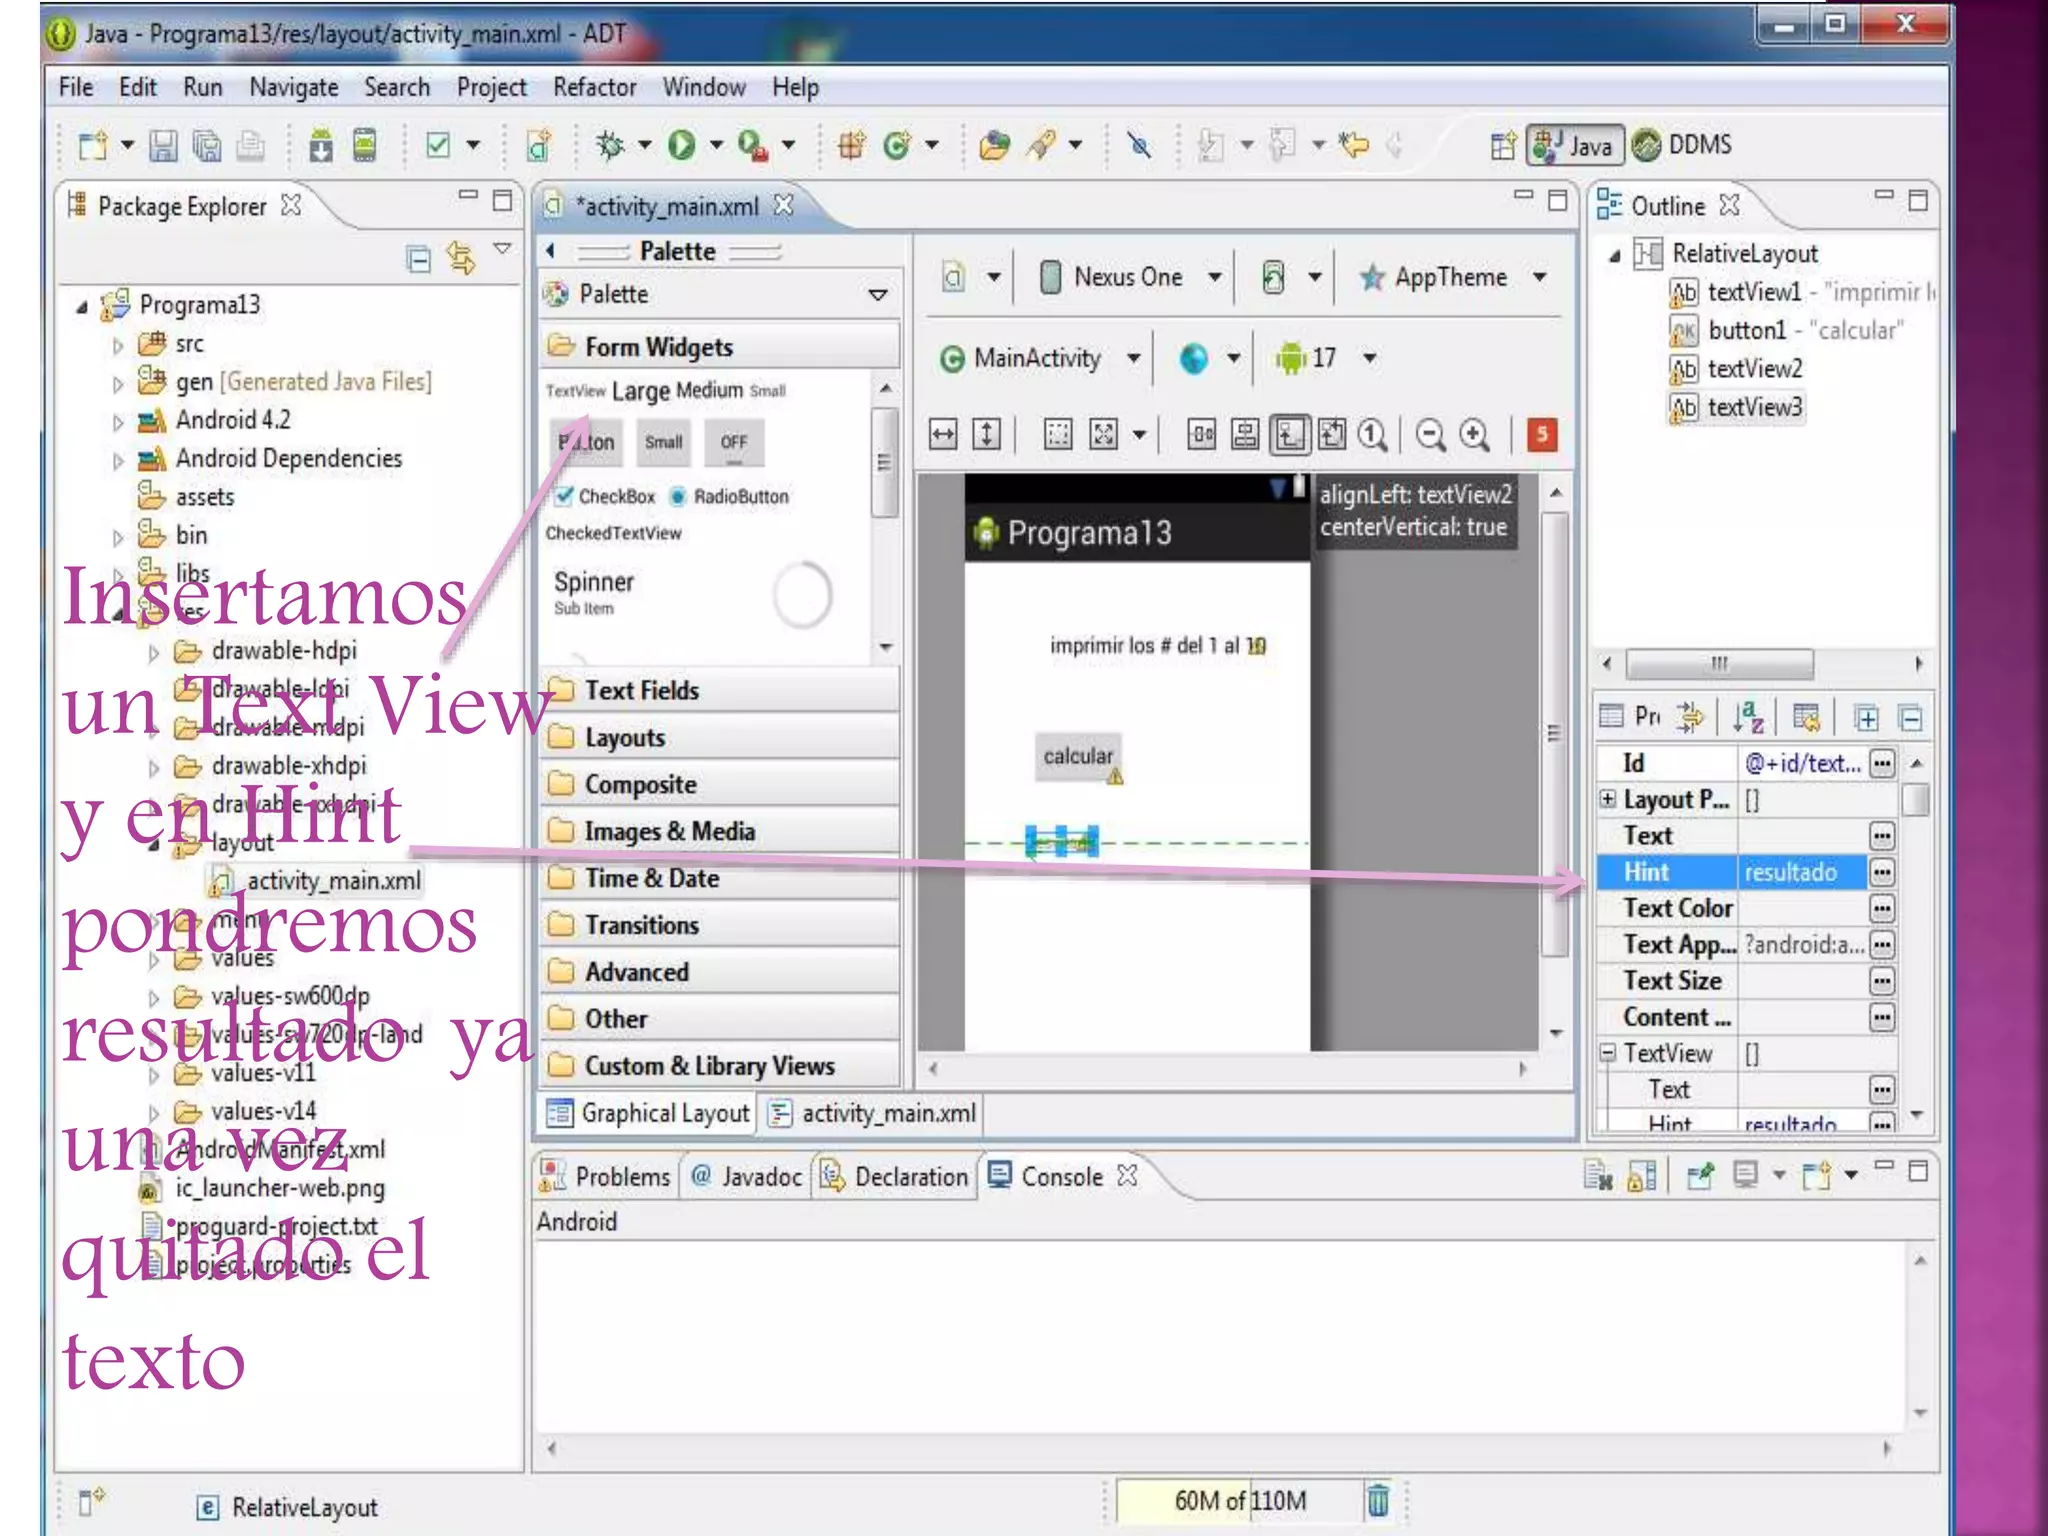
Task: Open the Layouts palette category
Action: 719,737
